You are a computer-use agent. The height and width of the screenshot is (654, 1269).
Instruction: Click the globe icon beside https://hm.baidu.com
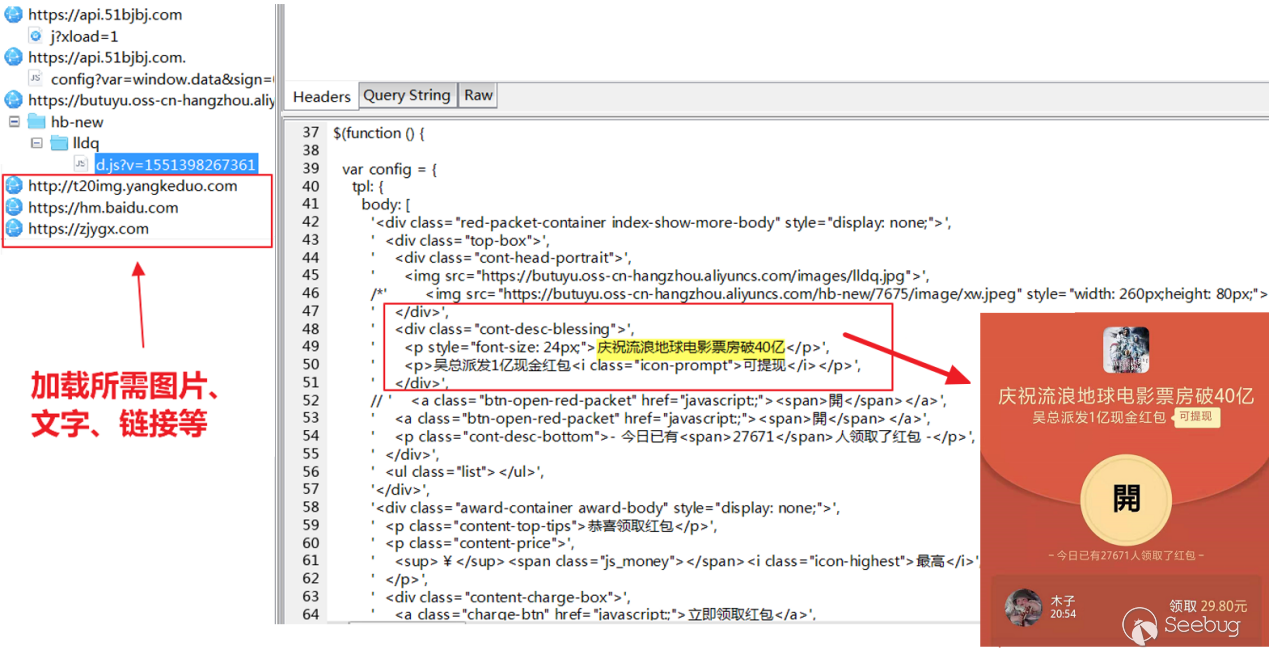(14, 208)
